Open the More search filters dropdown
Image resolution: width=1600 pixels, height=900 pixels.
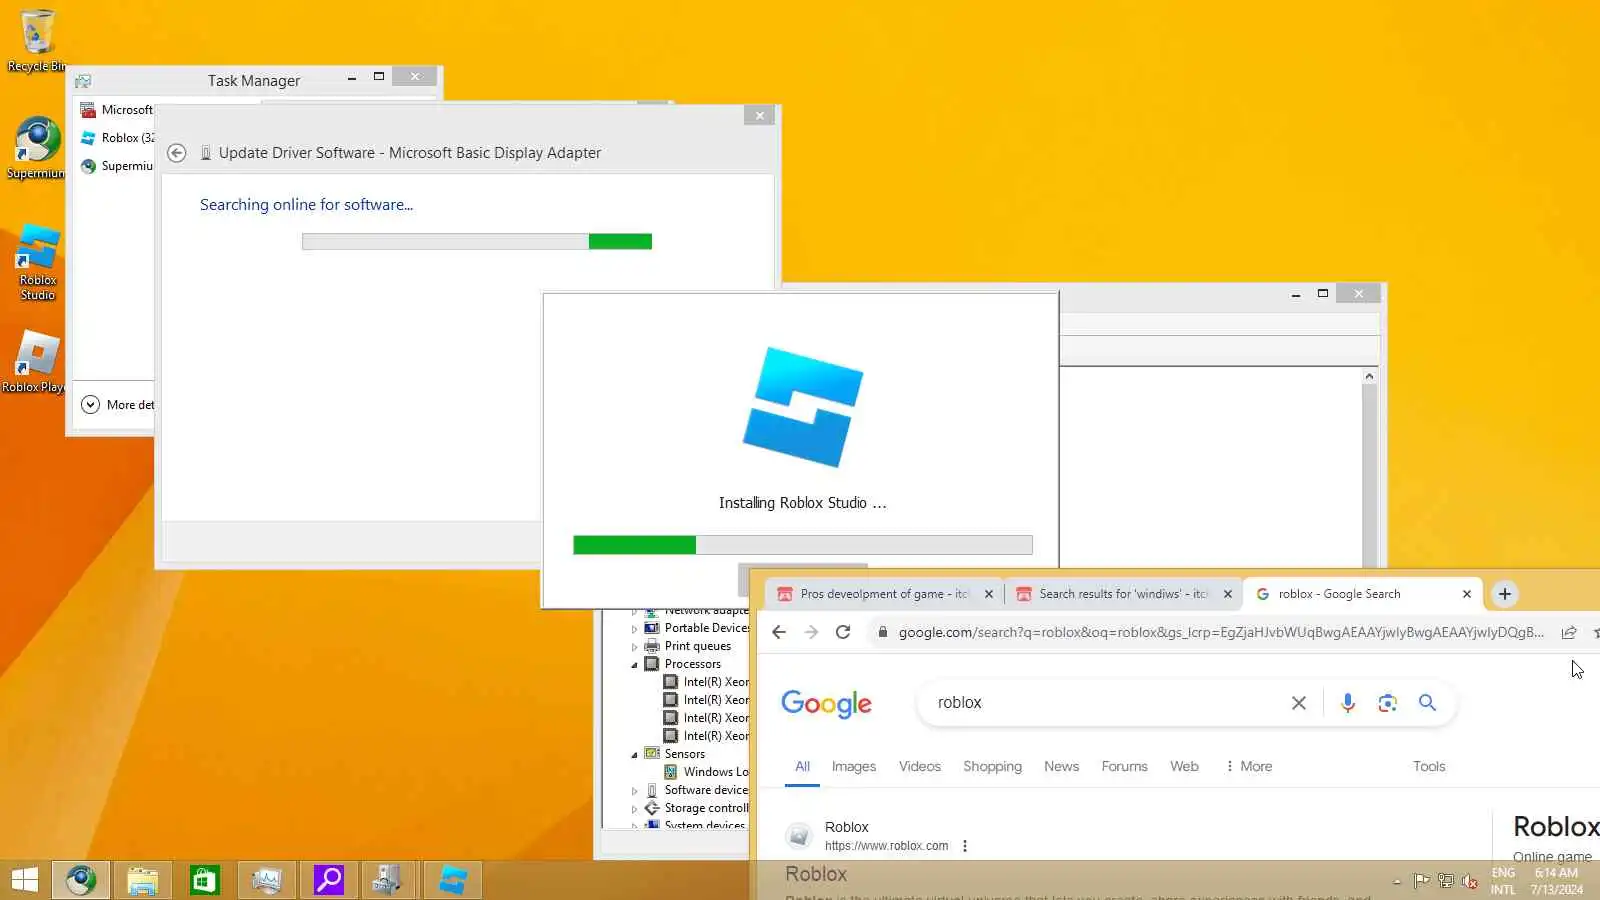(x=1249, y=767)
